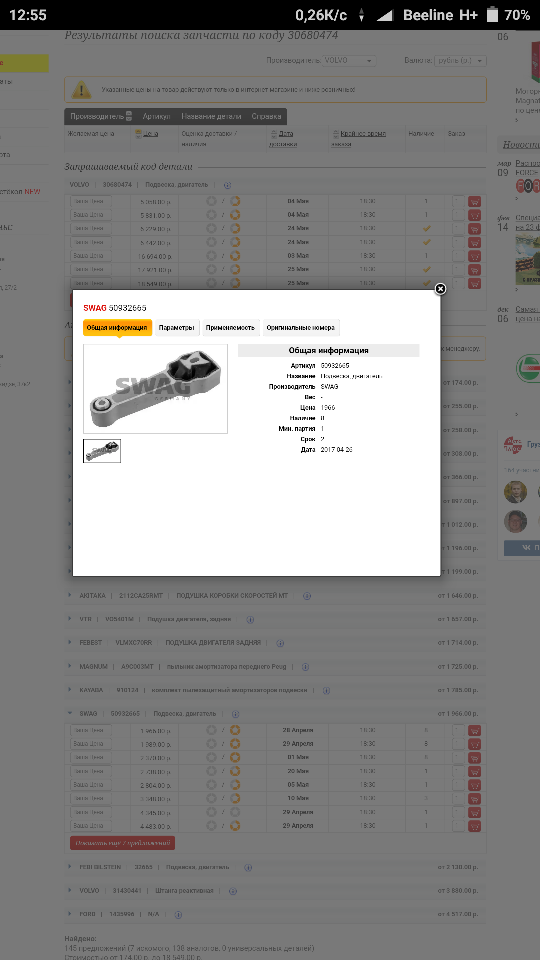The height and width of the screenshot is (960, 540).
Task: Click gray rating icon in 4 483,00 р. row
Action: (x=211, y=826)
